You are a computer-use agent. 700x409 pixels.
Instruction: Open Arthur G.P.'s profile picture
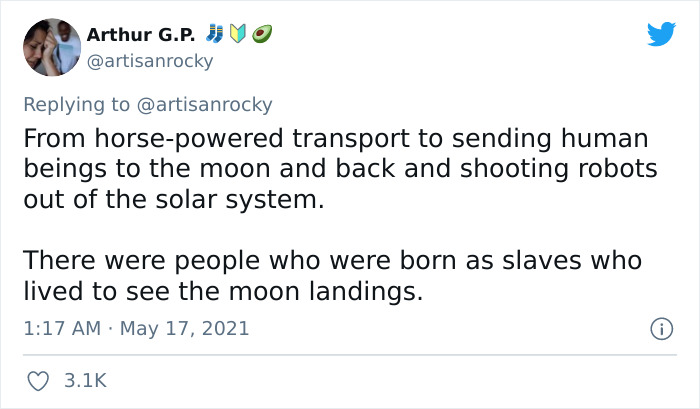click(50, 48)
